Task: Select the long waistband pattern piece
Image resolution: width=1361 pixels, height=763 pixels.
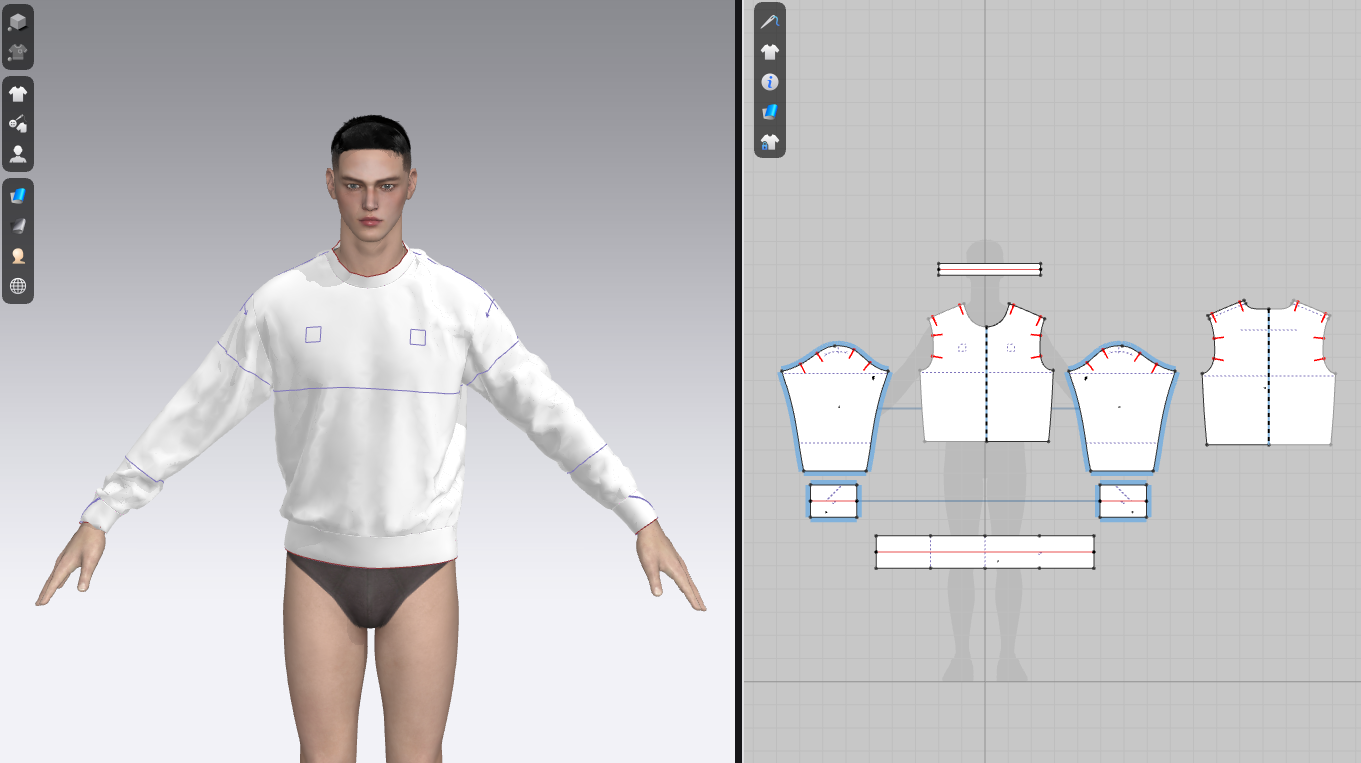Action: [960, 560]
